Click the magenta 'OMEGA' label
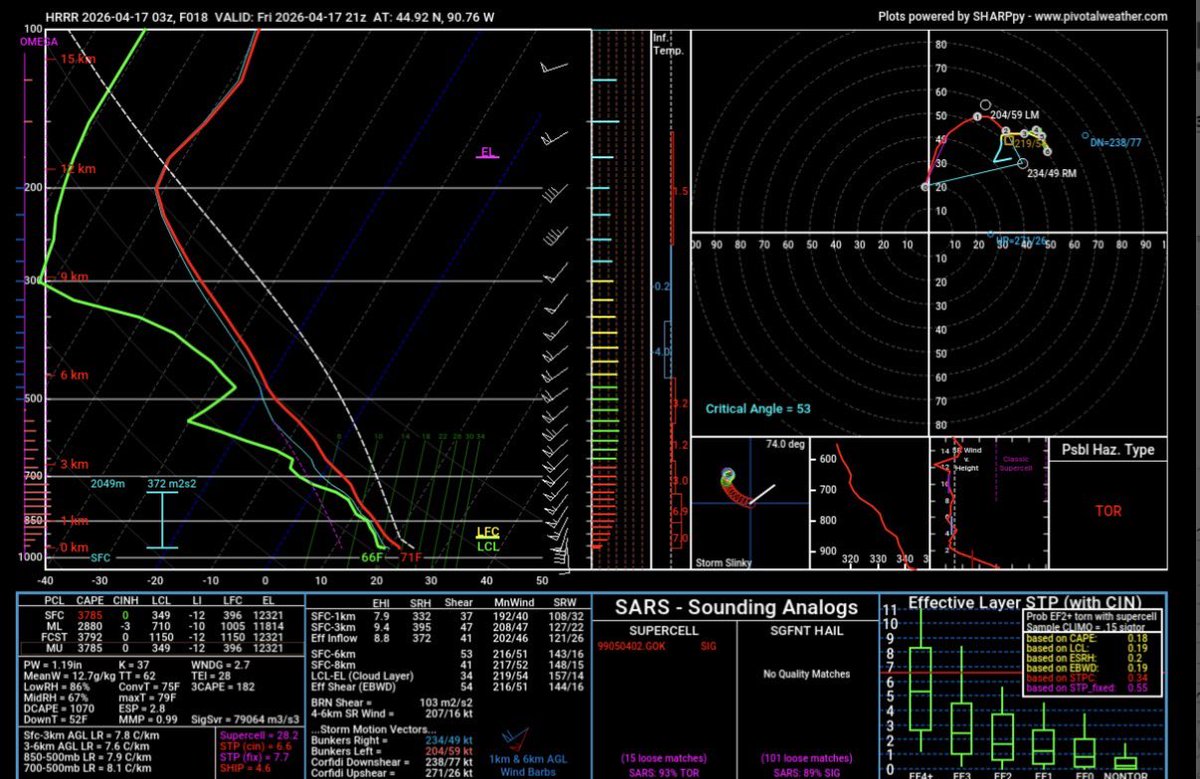This screenshot has height=779, width=1200. (38, 42)
